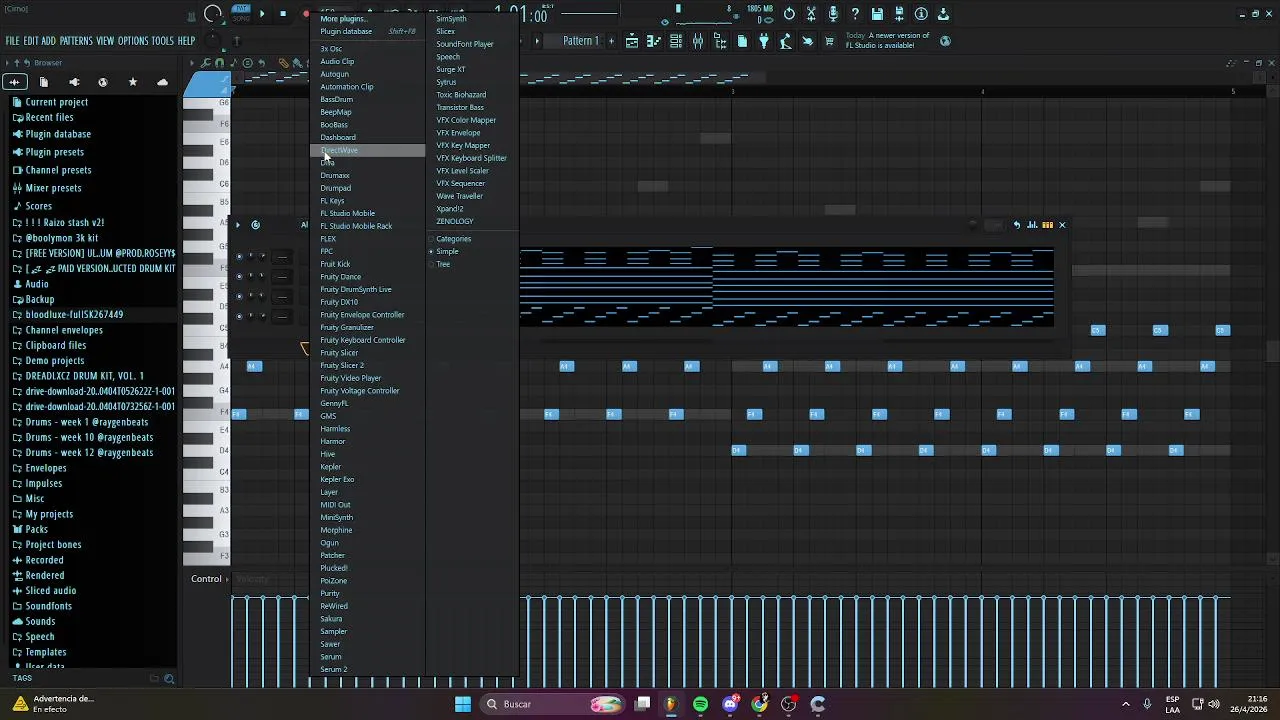Choose Fruity Slicer from the plugin list
Viewport: 1280px width, 720px height.
[339, 353]
